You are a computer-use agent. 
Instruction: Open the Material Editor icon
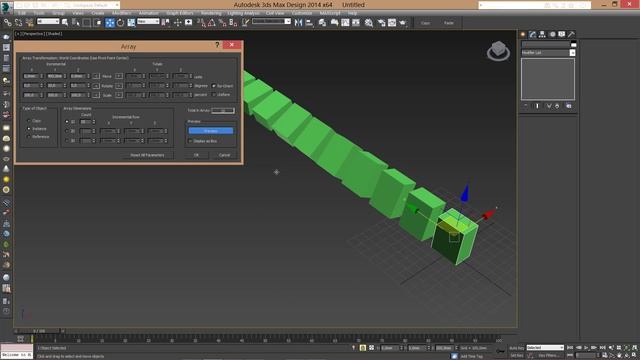[369, 22]
